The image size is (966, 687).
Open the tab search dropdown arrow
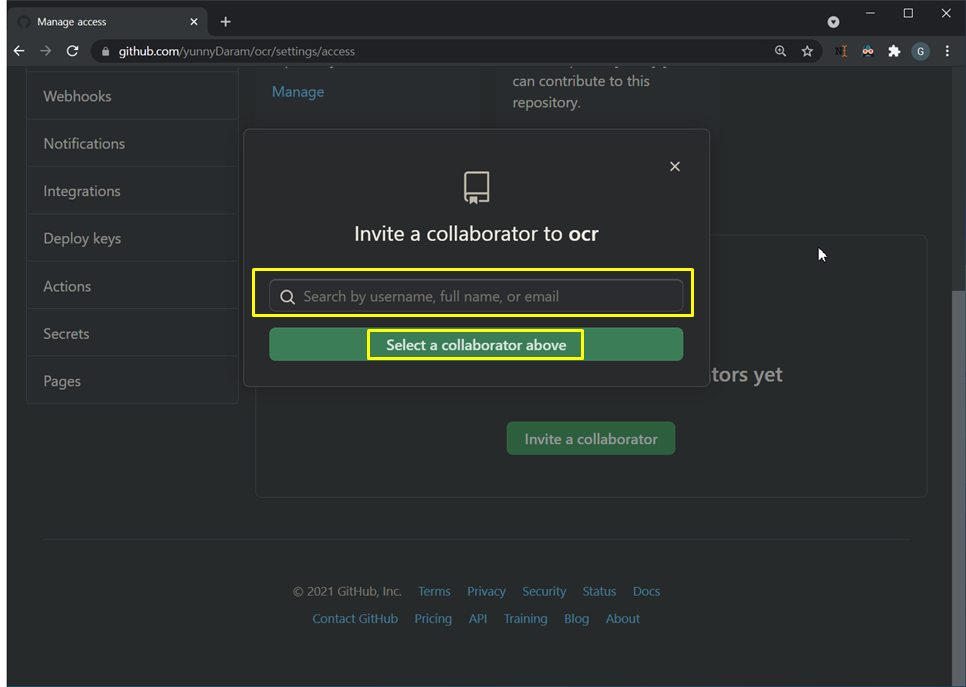(x=833, y=22)
